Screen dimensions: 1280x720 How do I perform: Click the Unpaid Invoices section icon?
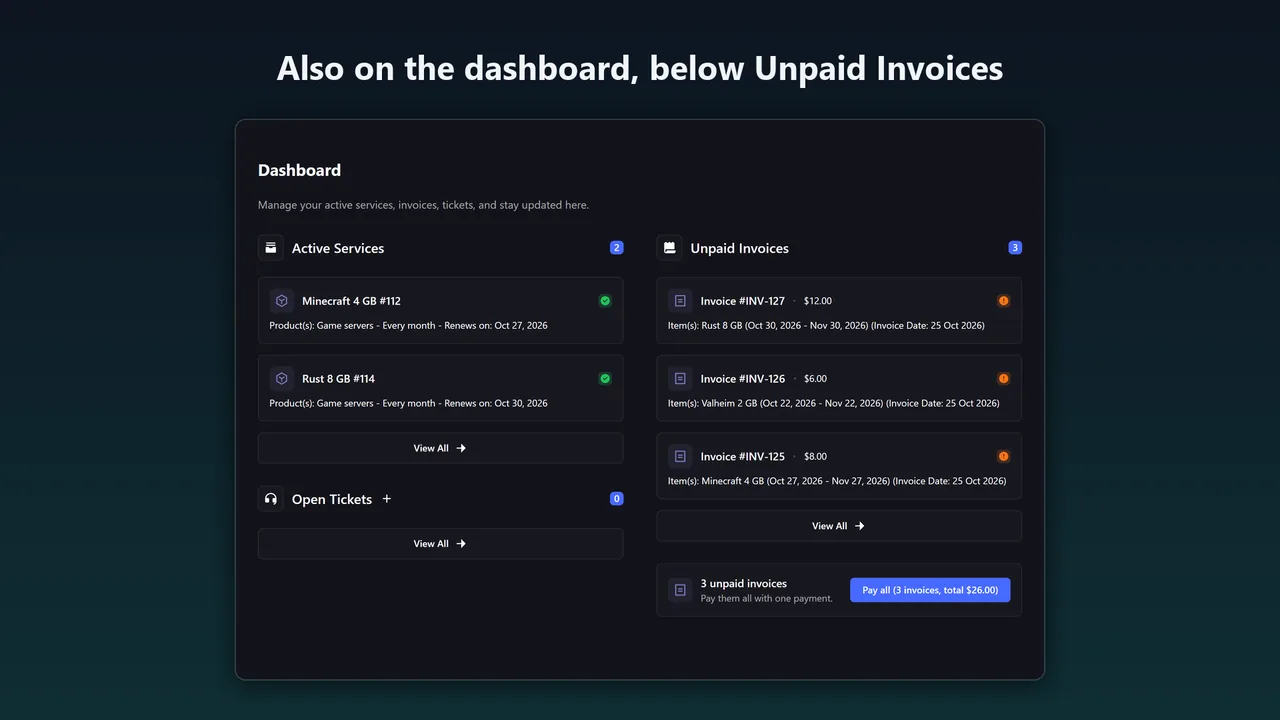(x=670, y=248)
